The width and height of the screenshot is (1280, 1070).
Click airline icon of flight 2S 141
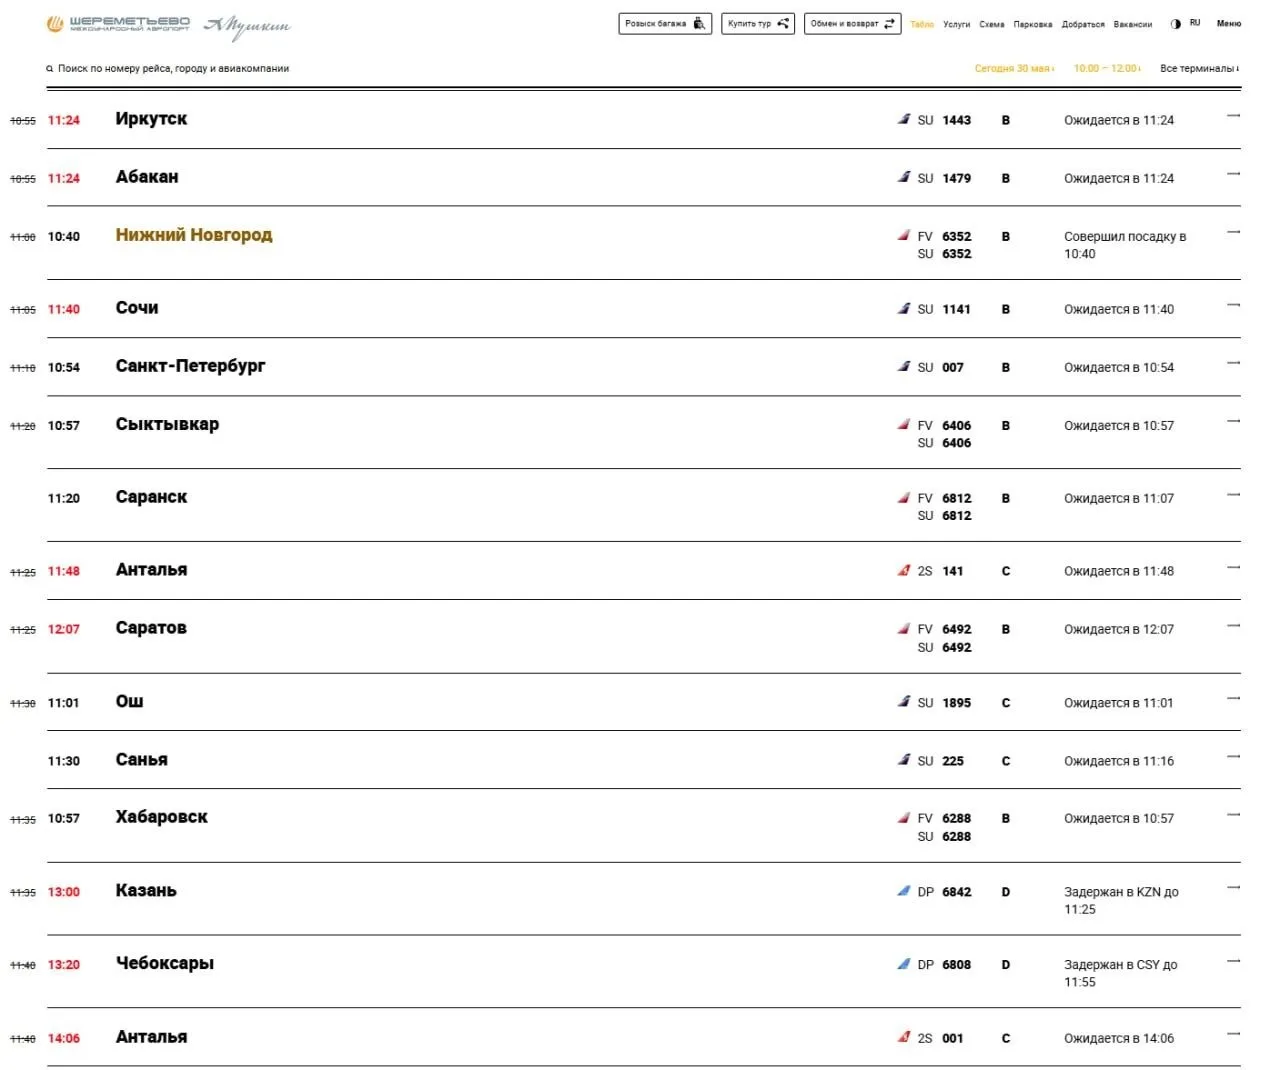904,570
